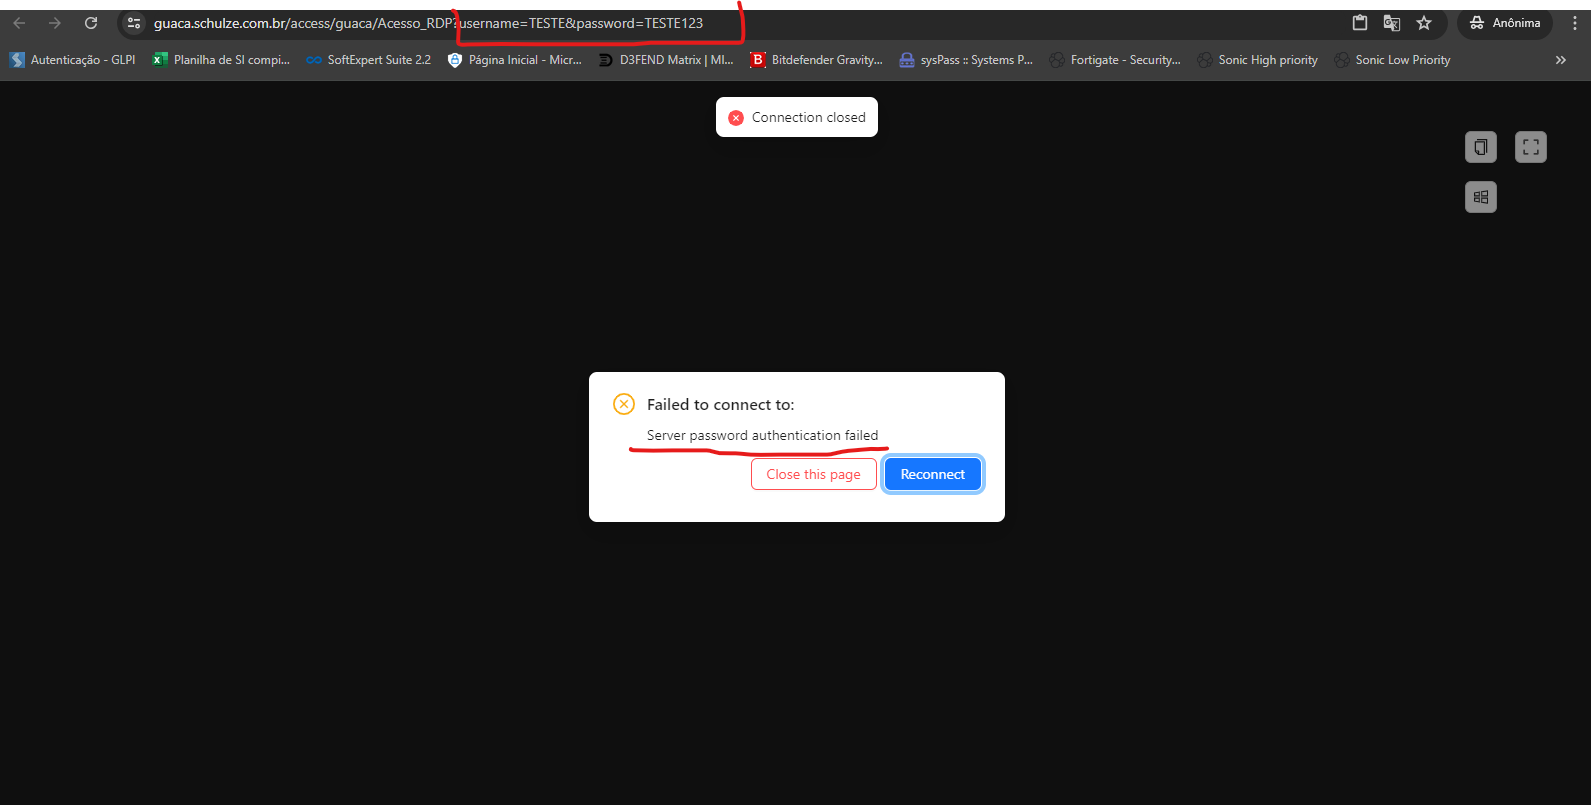This screenshot has height=805, width=1591.
Task: Click the URL address bar text
Action: 428,23
